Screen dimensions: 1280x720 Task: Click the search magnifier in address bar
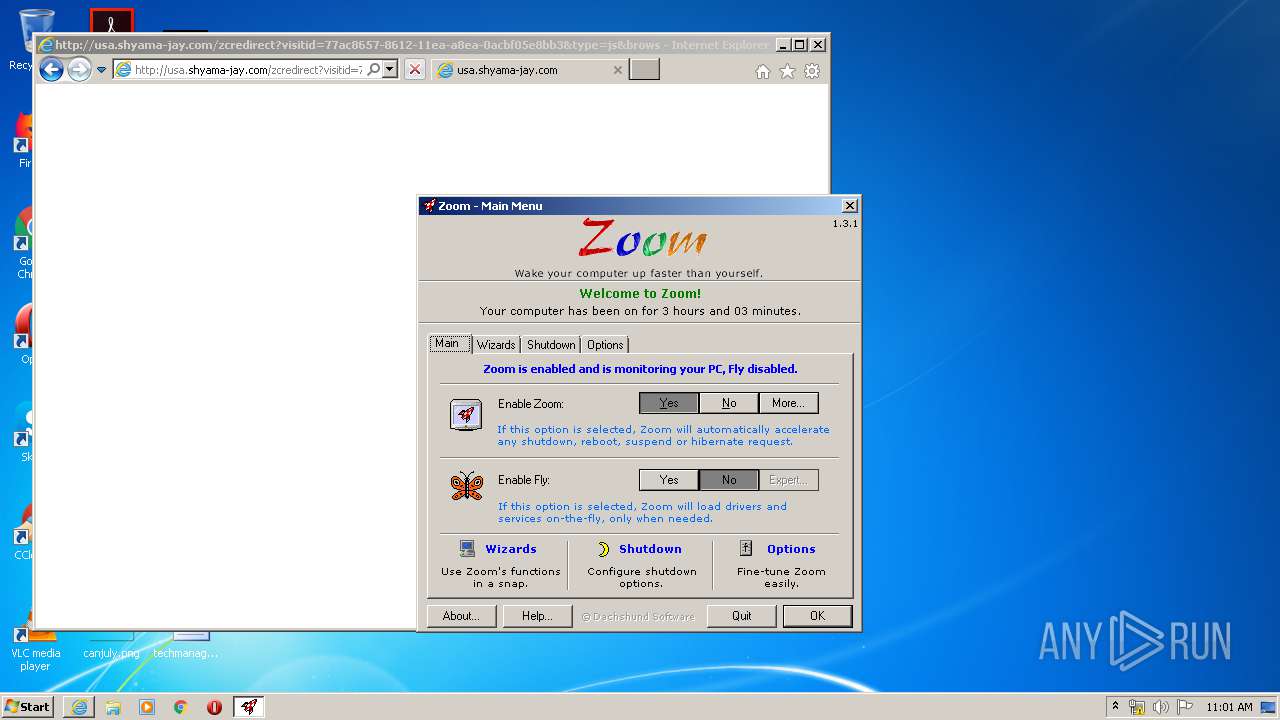(373, 69)
